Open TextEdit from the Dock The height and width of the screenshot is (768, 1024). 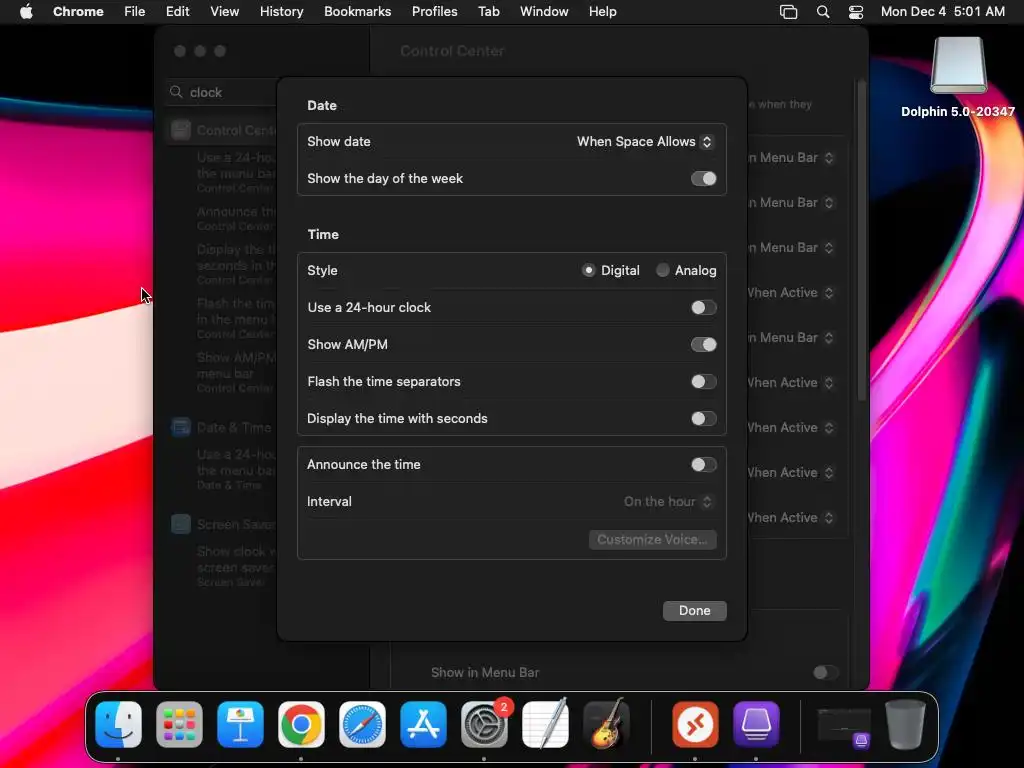[545, 724]
